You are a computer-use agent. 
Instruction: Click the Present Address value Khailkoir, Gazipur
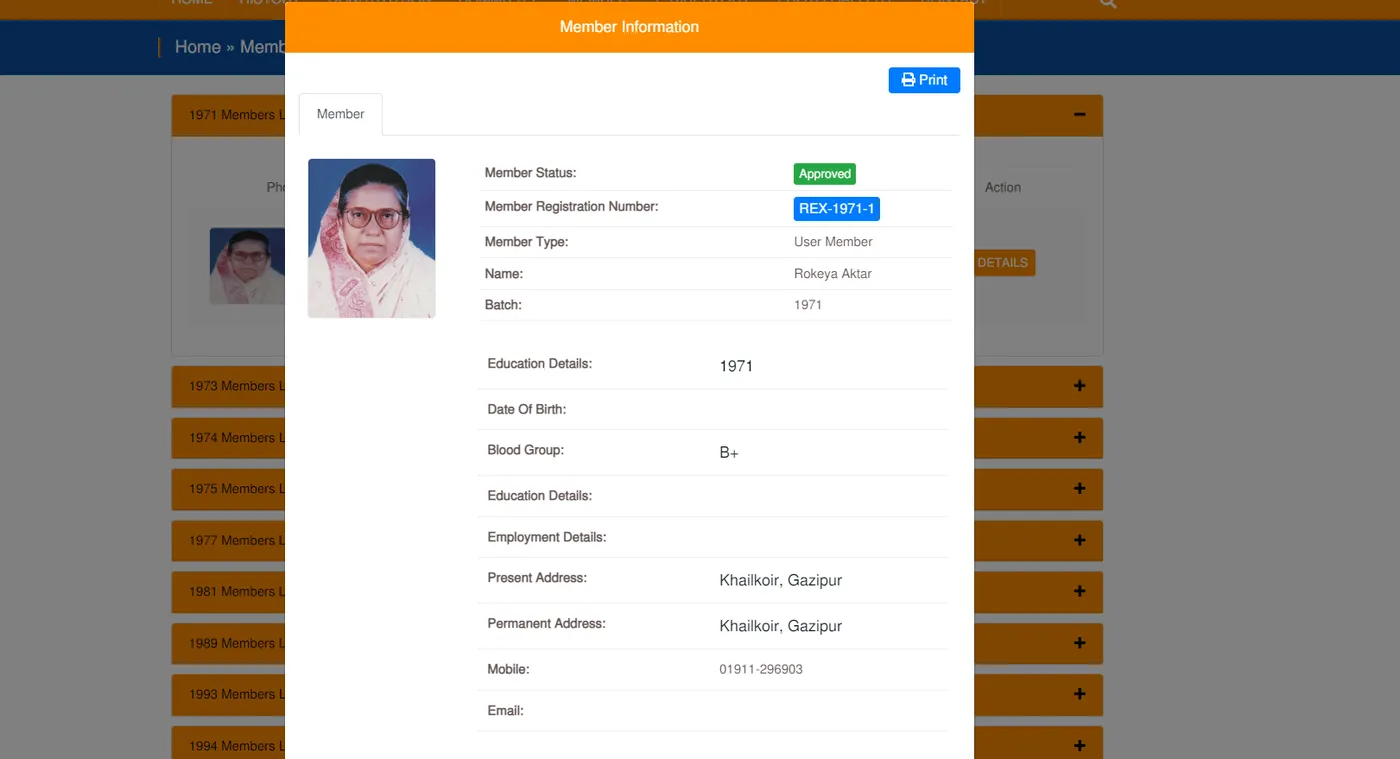coord(781,580)
